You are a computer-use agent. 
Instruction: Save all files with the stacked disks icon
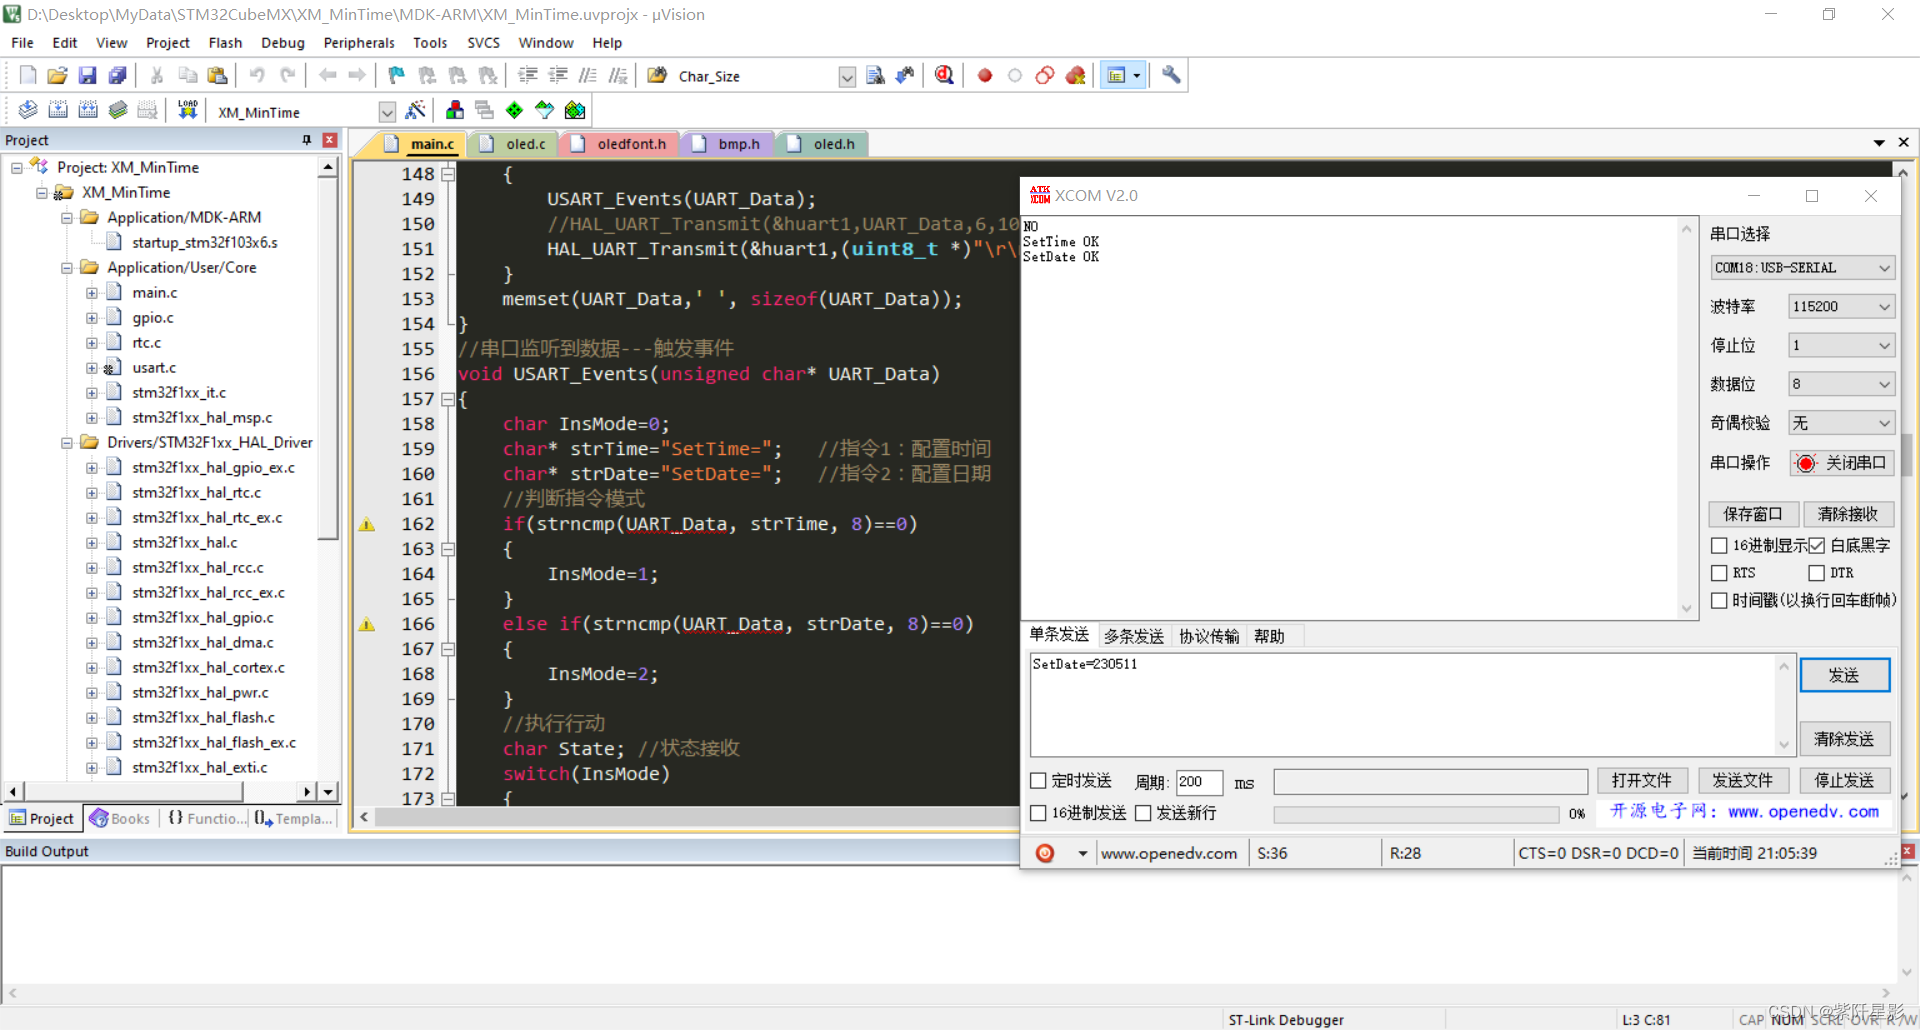[x=117, y=76]
